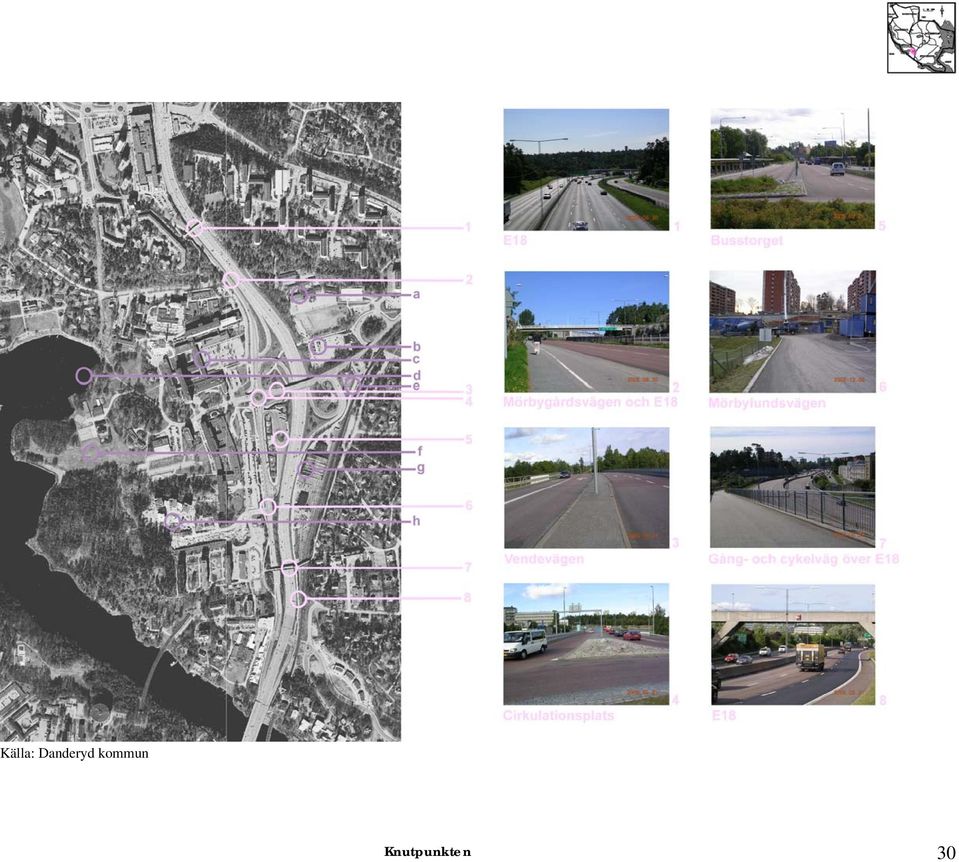This screenshot has width=959, height=862.
Task: Open the Vendevägen road photo
Action: tap(587, 488)
